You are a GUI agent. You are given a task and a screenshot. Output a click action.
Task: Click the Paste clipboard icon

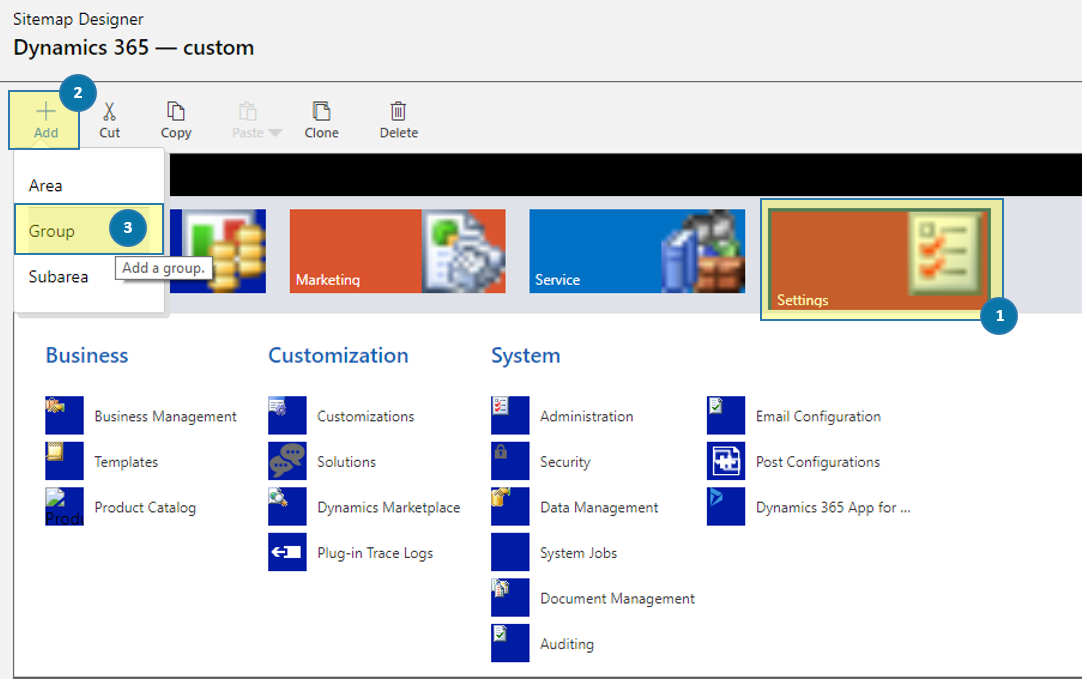pyautogui.click(x=247, y=111)
